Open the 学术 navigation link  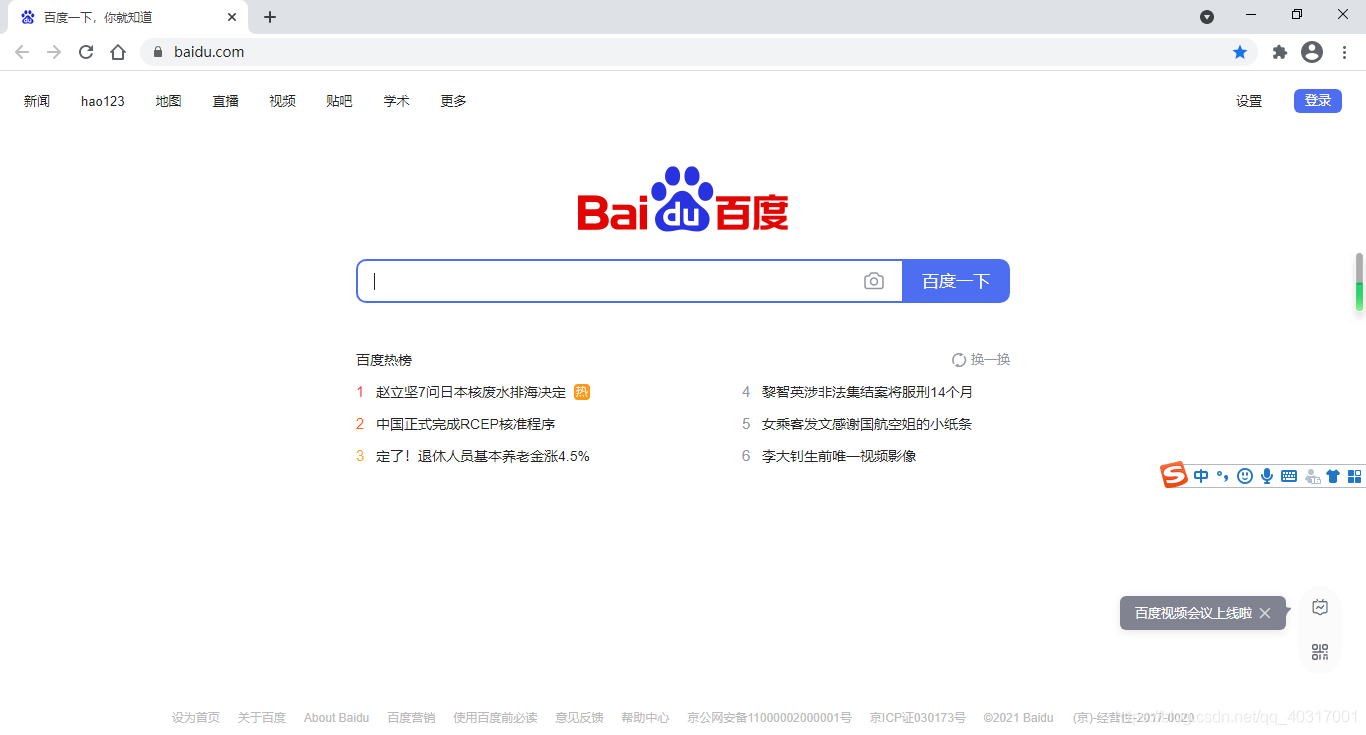397,101
